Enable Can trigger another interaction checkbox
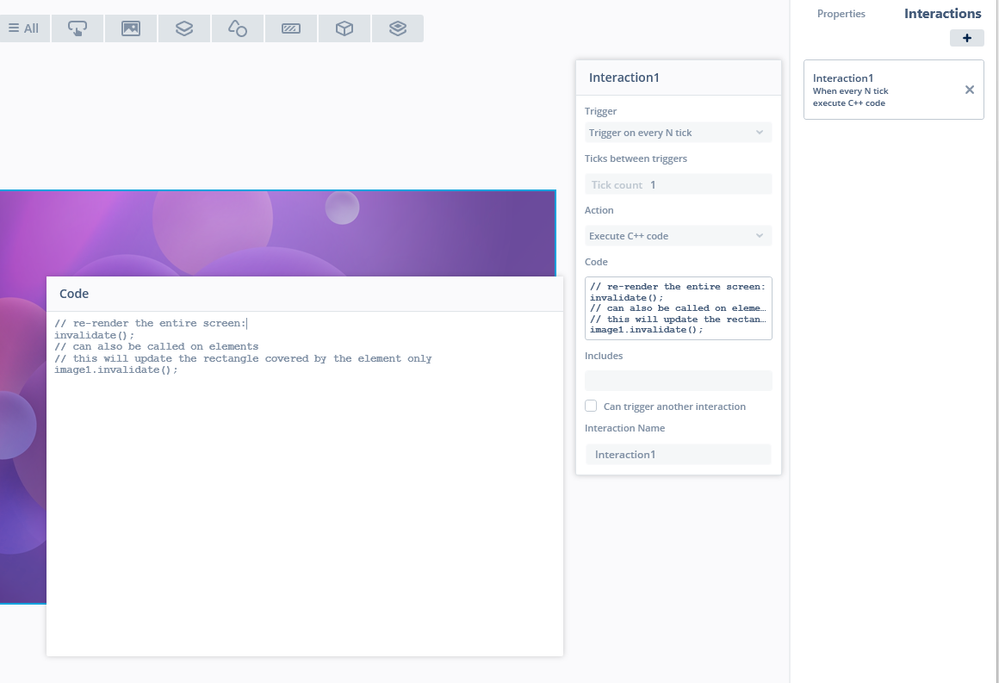999x683 pixels. tap(591, 406)
